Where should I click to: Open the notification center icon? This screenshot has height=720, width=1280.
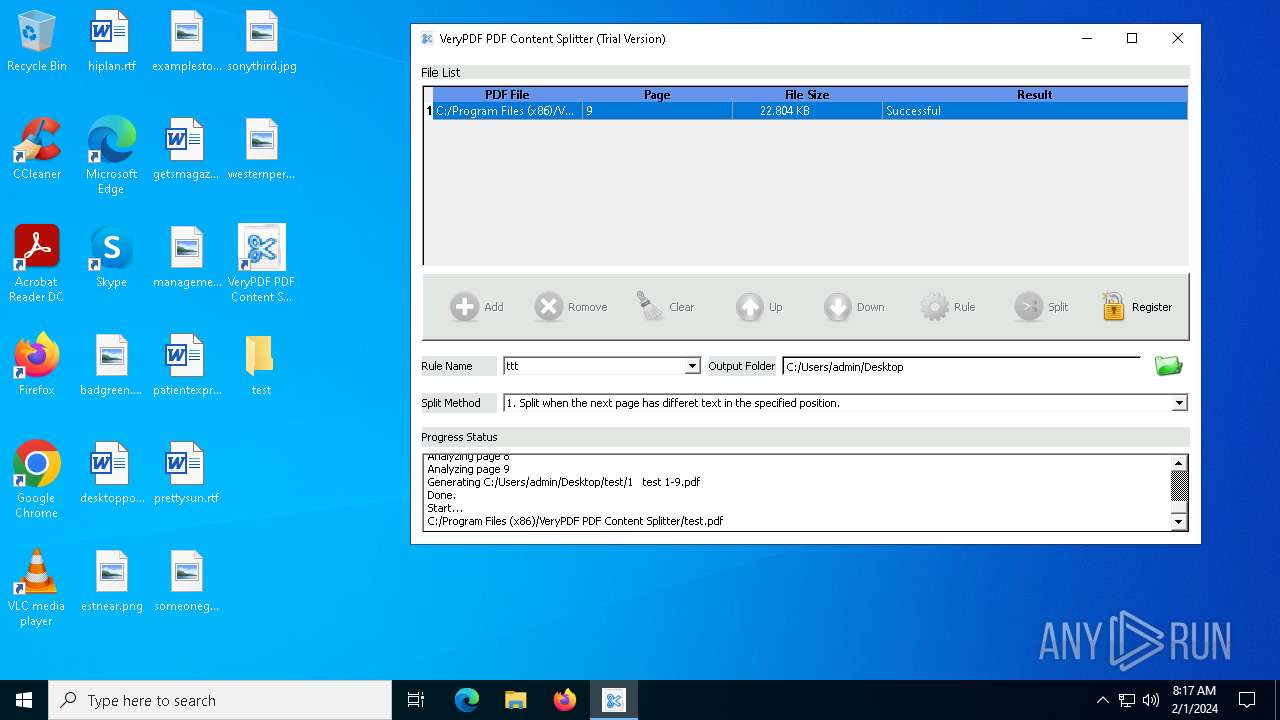[1247, 700]
